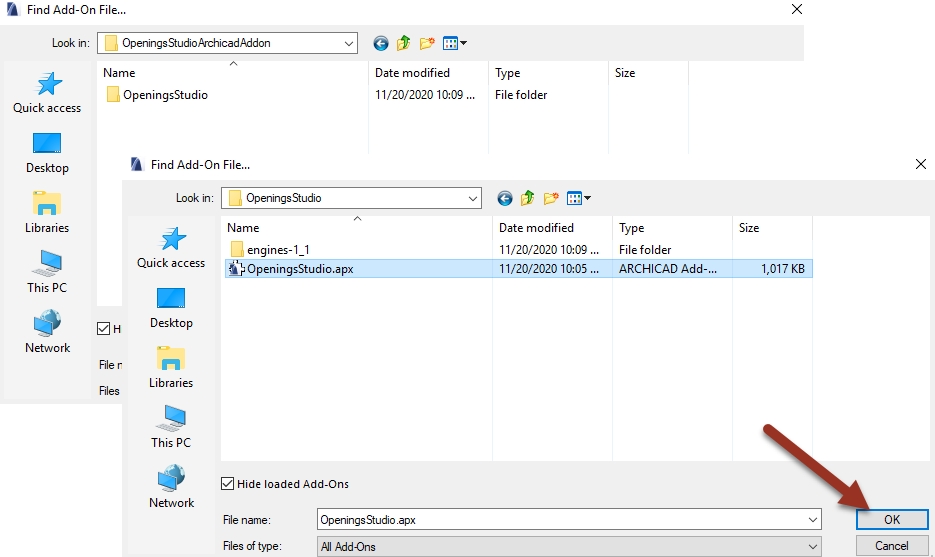Open Network in the back dialog sidebar

pos(47,332)
